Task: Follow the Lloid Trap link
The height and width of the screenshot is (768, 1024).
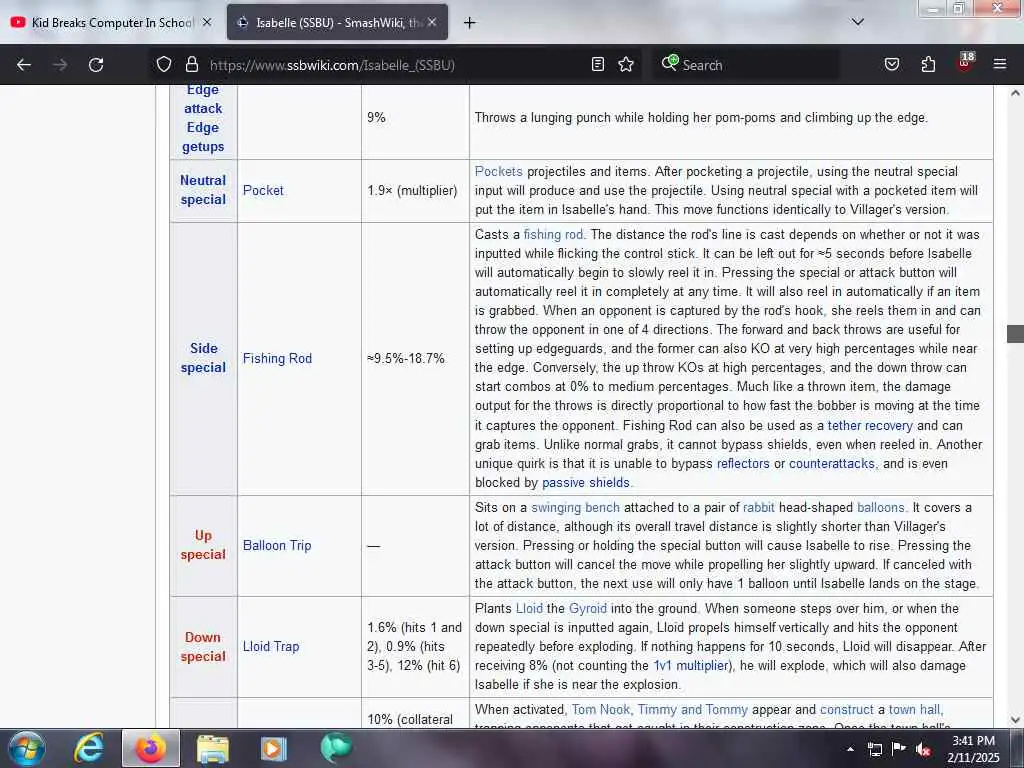Action: [x=271, y=646]
